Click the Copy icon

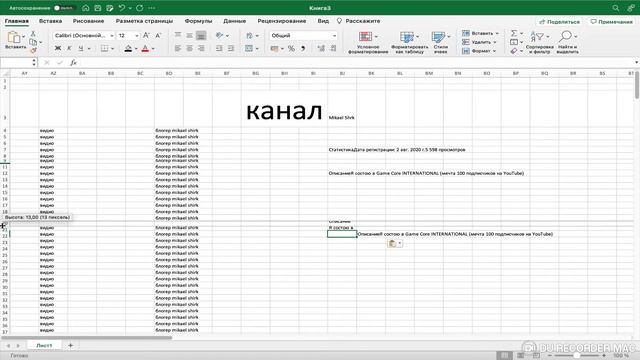pyautogui.click(x=33, y=42)
